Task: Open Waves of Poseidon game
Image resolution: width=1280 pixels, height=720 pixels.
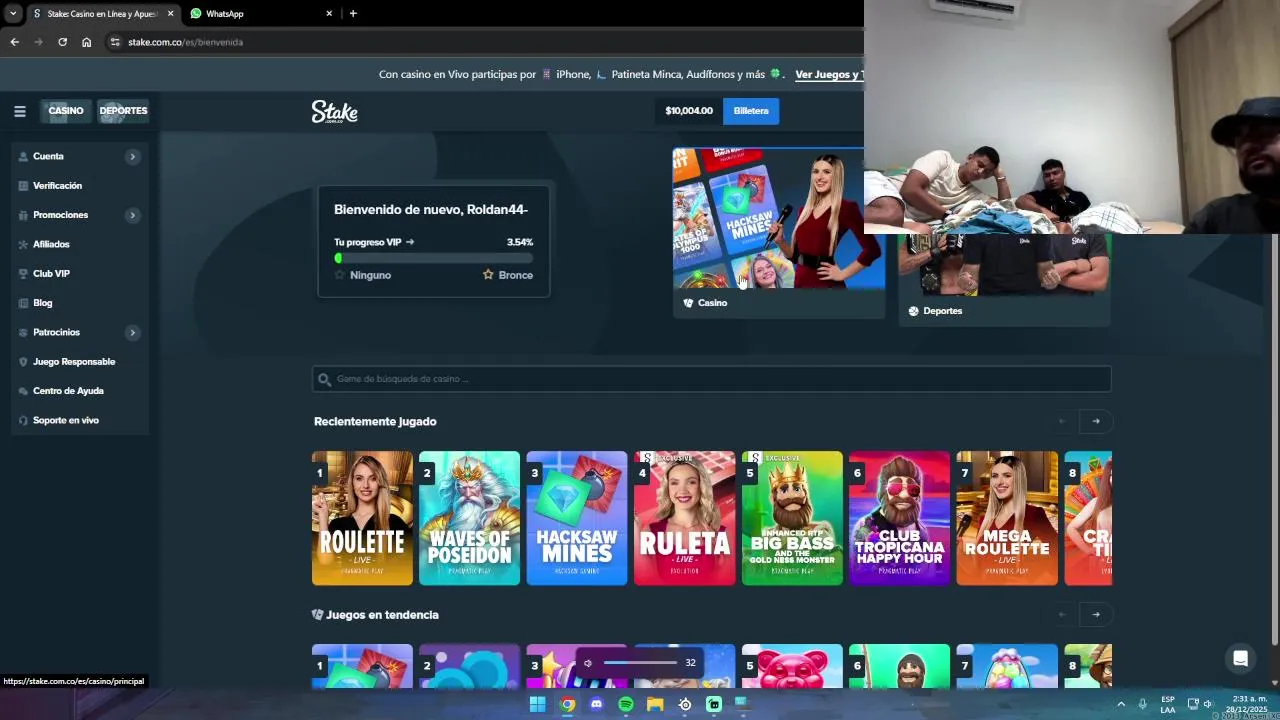Action: [x=469, y=518]
